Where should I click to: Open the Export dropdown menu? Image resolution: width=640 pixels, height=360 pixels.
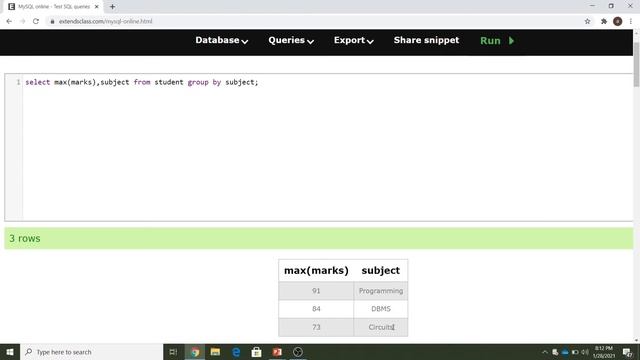pyautogui.click(x=353, y=40)
